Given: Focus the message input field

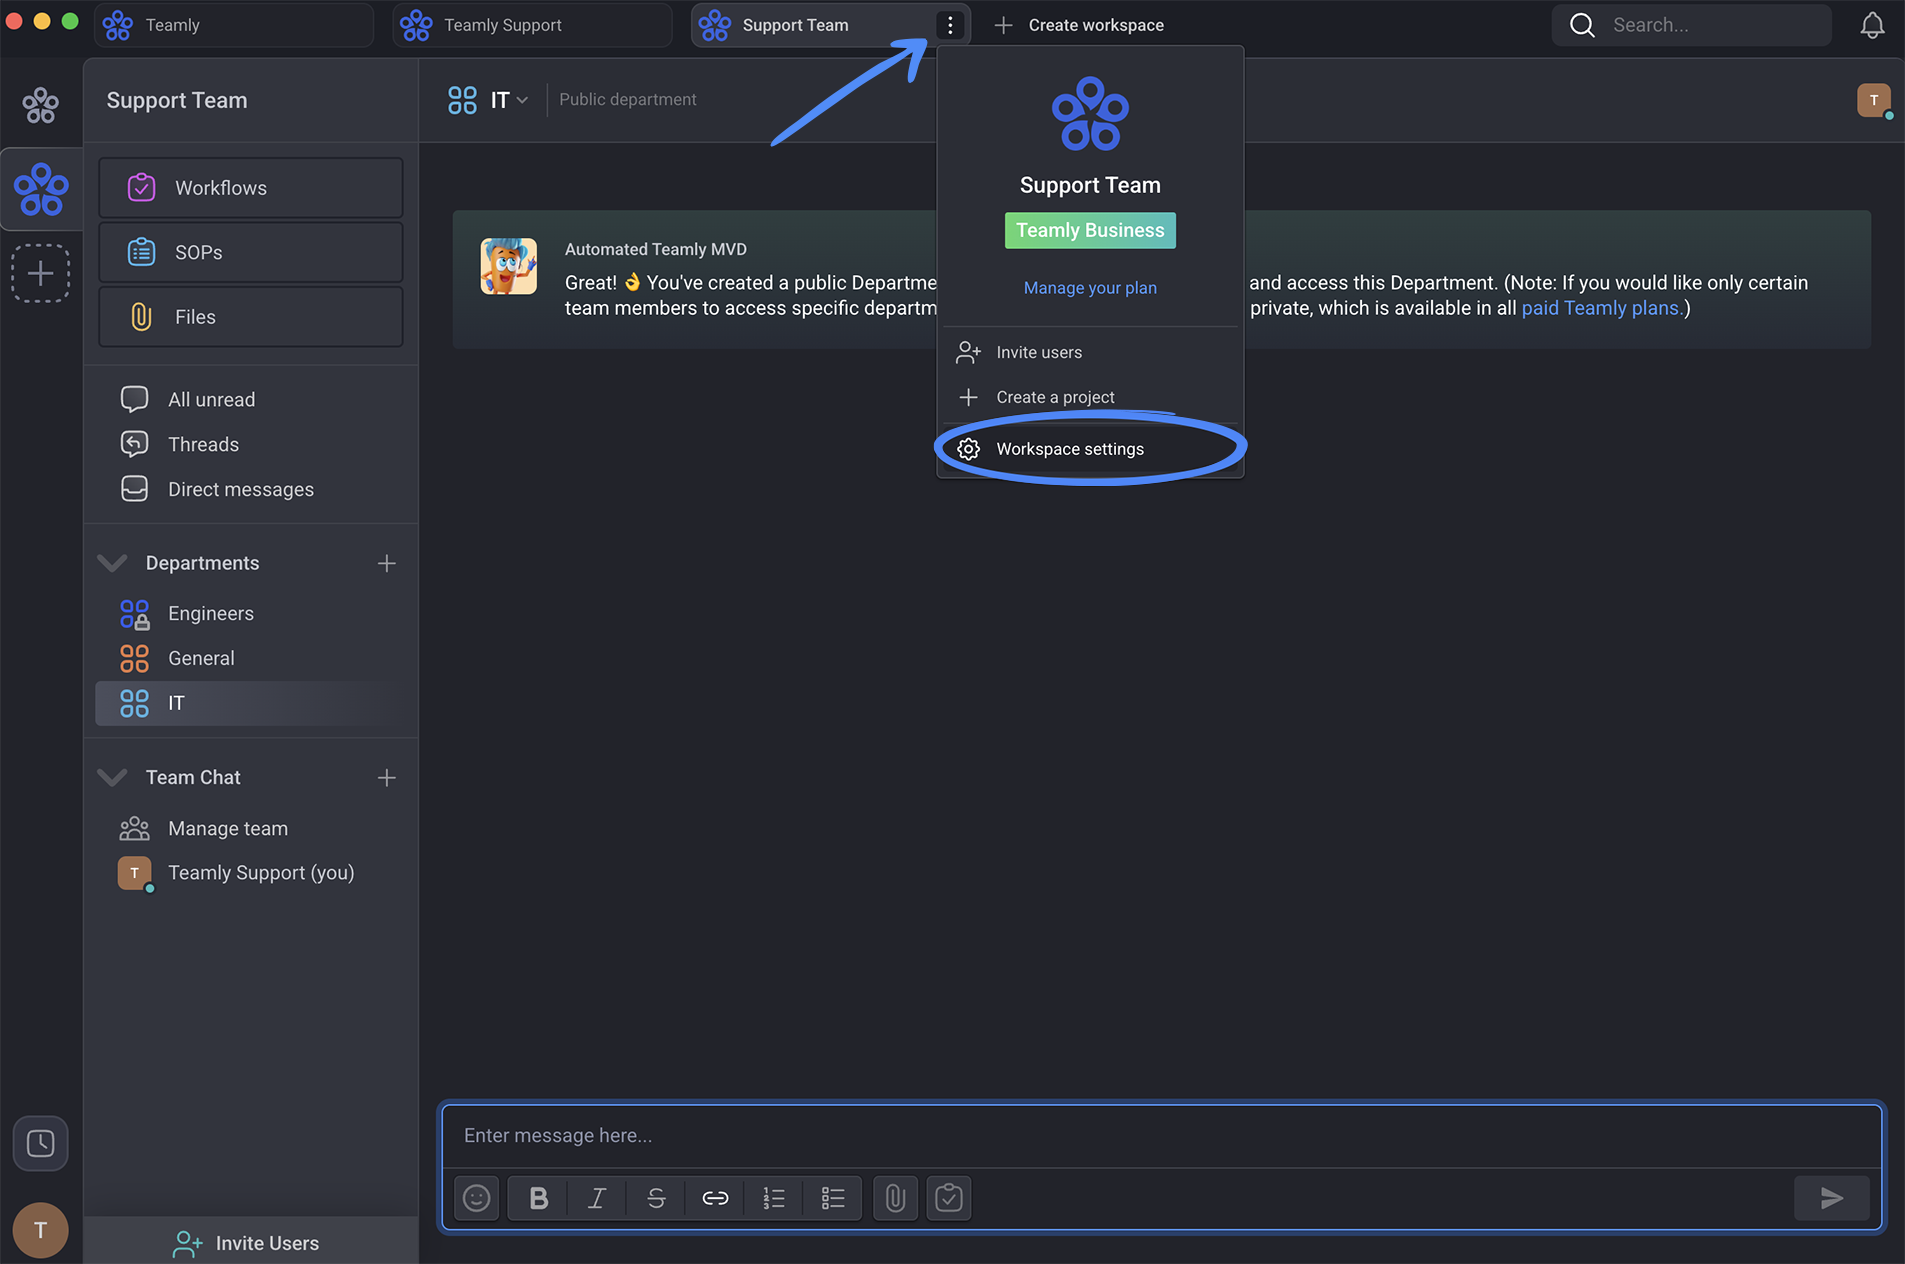Looking at the screenshot, I should tap(1162, 1136).
